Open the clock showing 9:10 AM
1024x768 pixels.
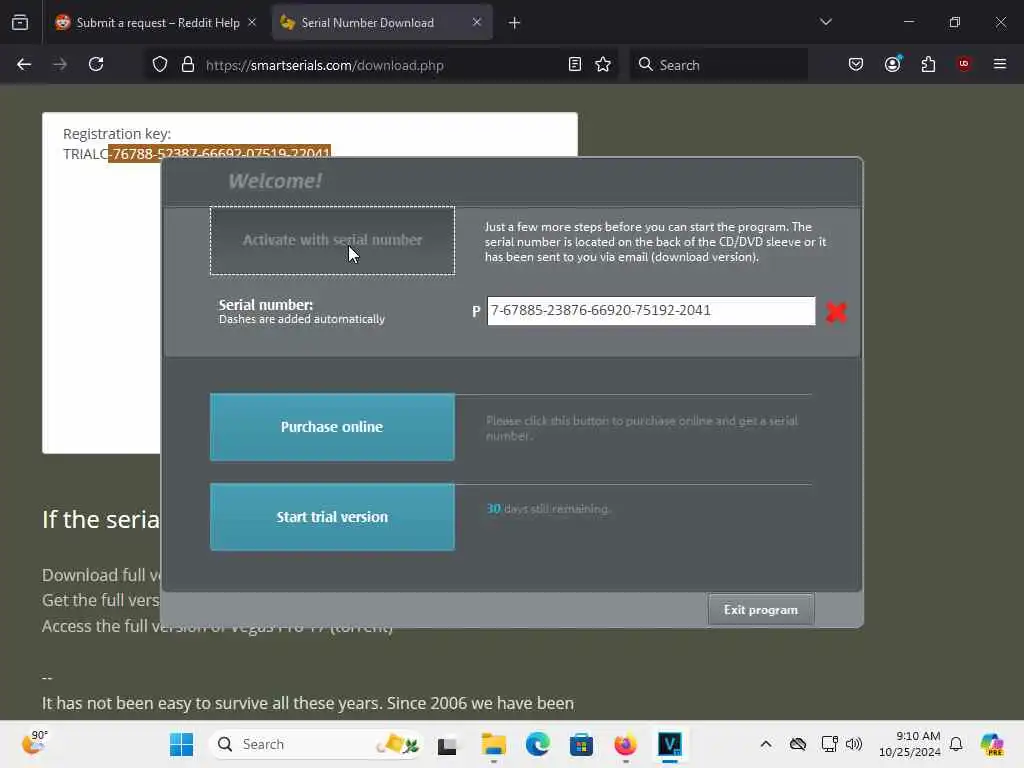tap(909, 744)
